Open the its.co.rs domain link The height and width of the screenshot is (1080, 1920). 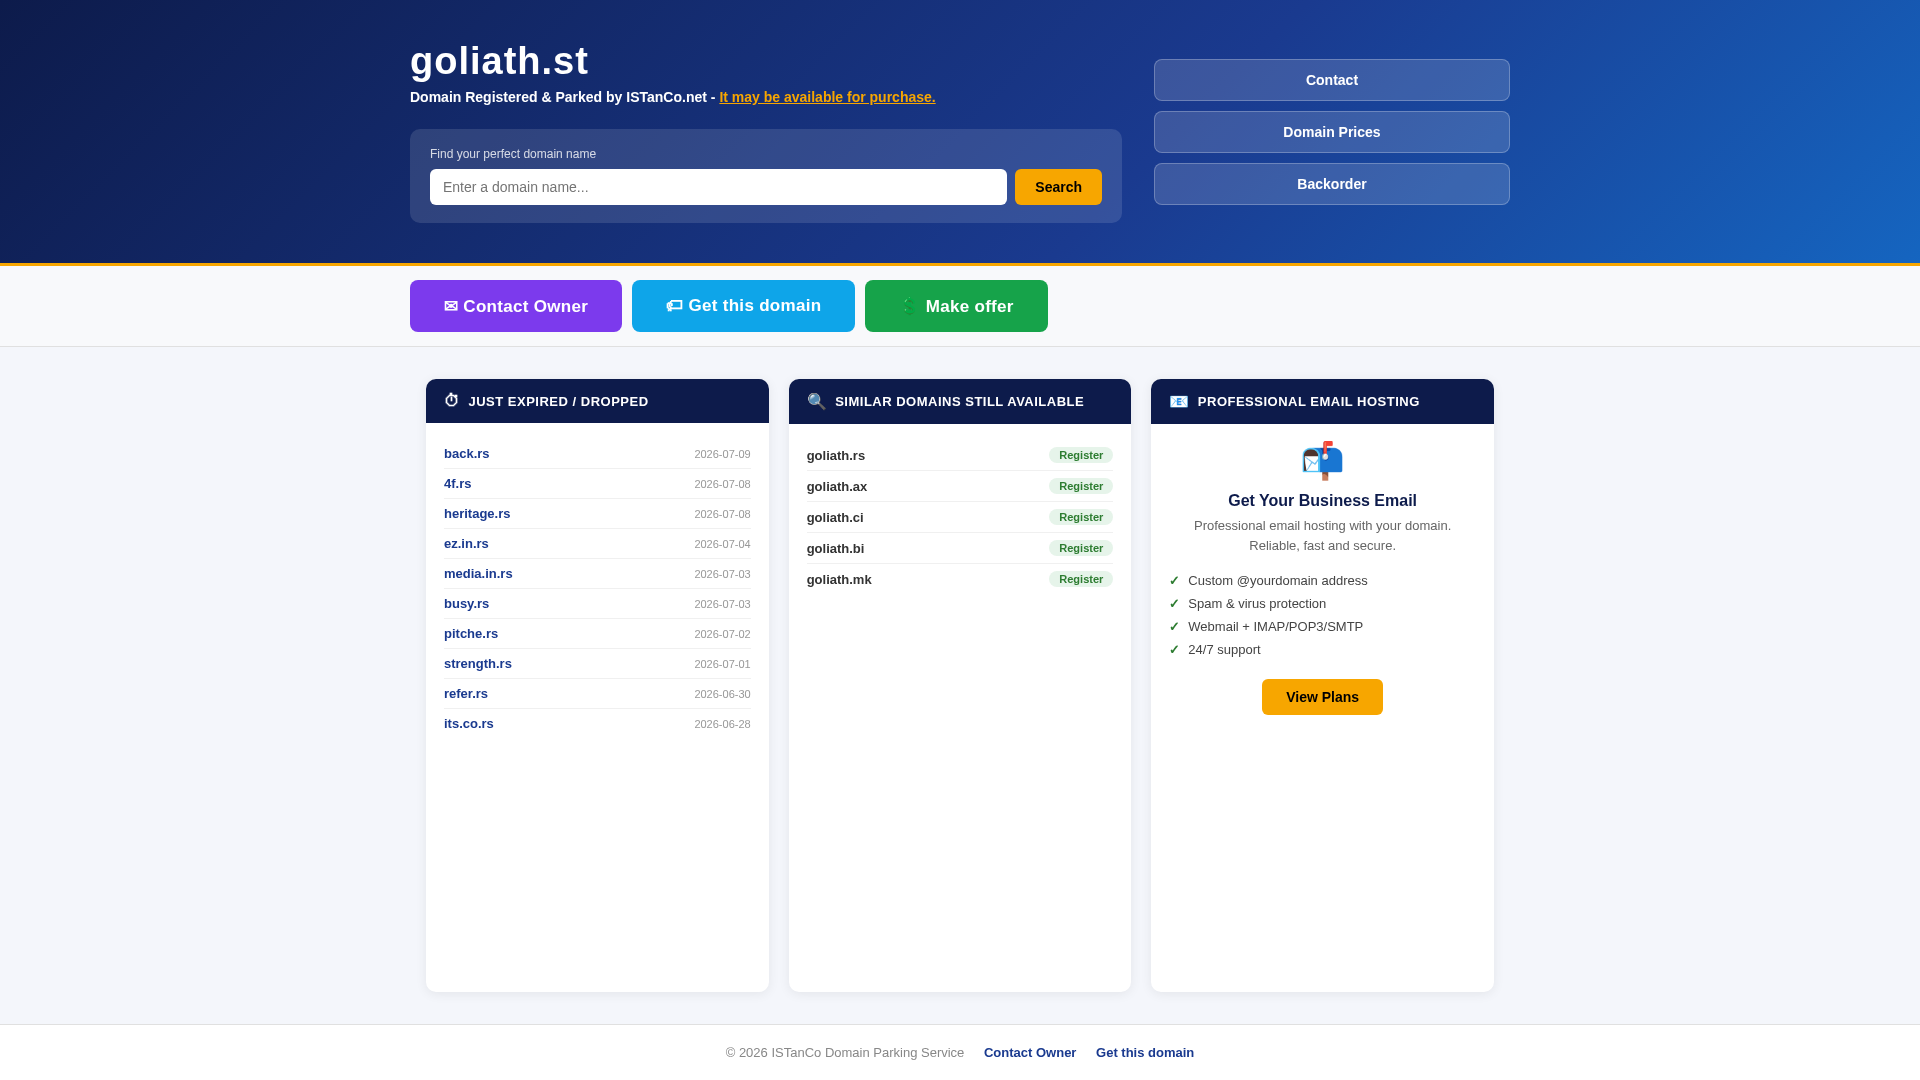pyautogui.click(x=469, y=724)
